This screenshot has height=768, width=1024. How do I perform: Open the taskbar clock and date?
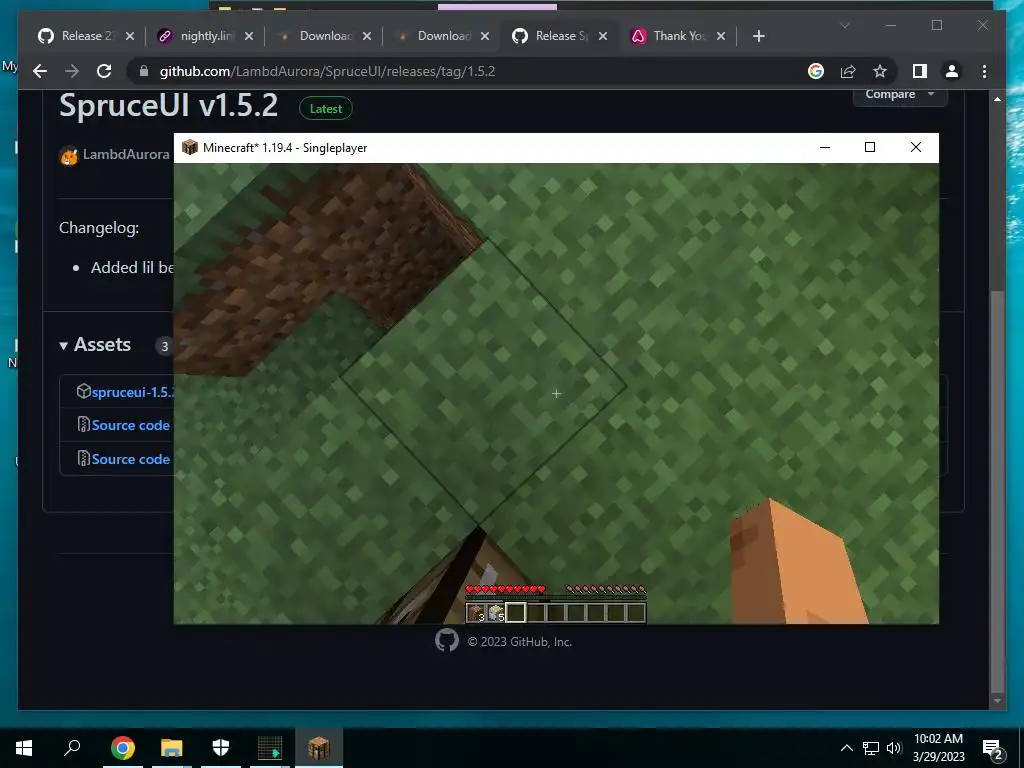[x=938, y=748]
